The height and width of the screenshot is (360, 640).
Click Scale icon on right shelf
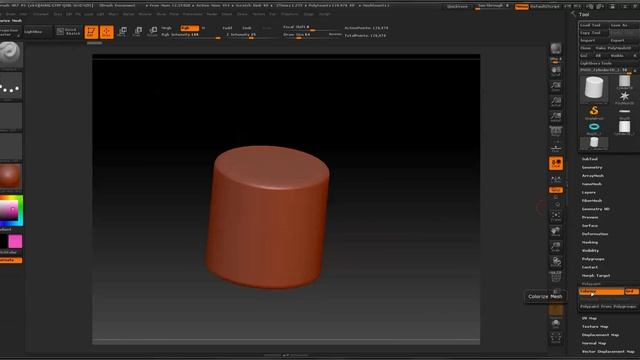556,246
